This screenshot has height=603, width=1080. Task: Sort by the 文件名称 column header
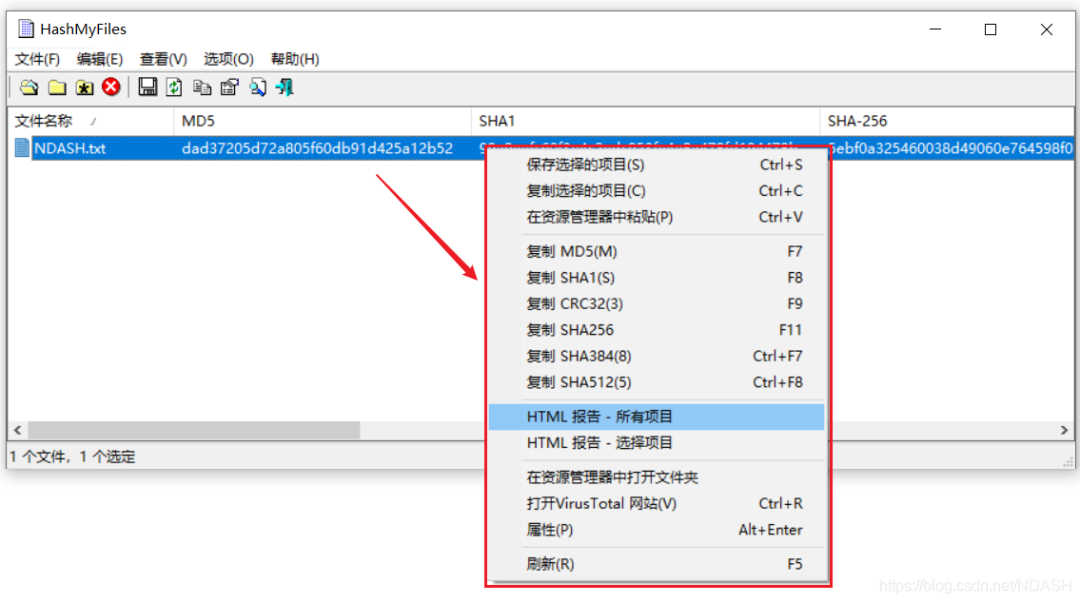[x=90, y=121]
